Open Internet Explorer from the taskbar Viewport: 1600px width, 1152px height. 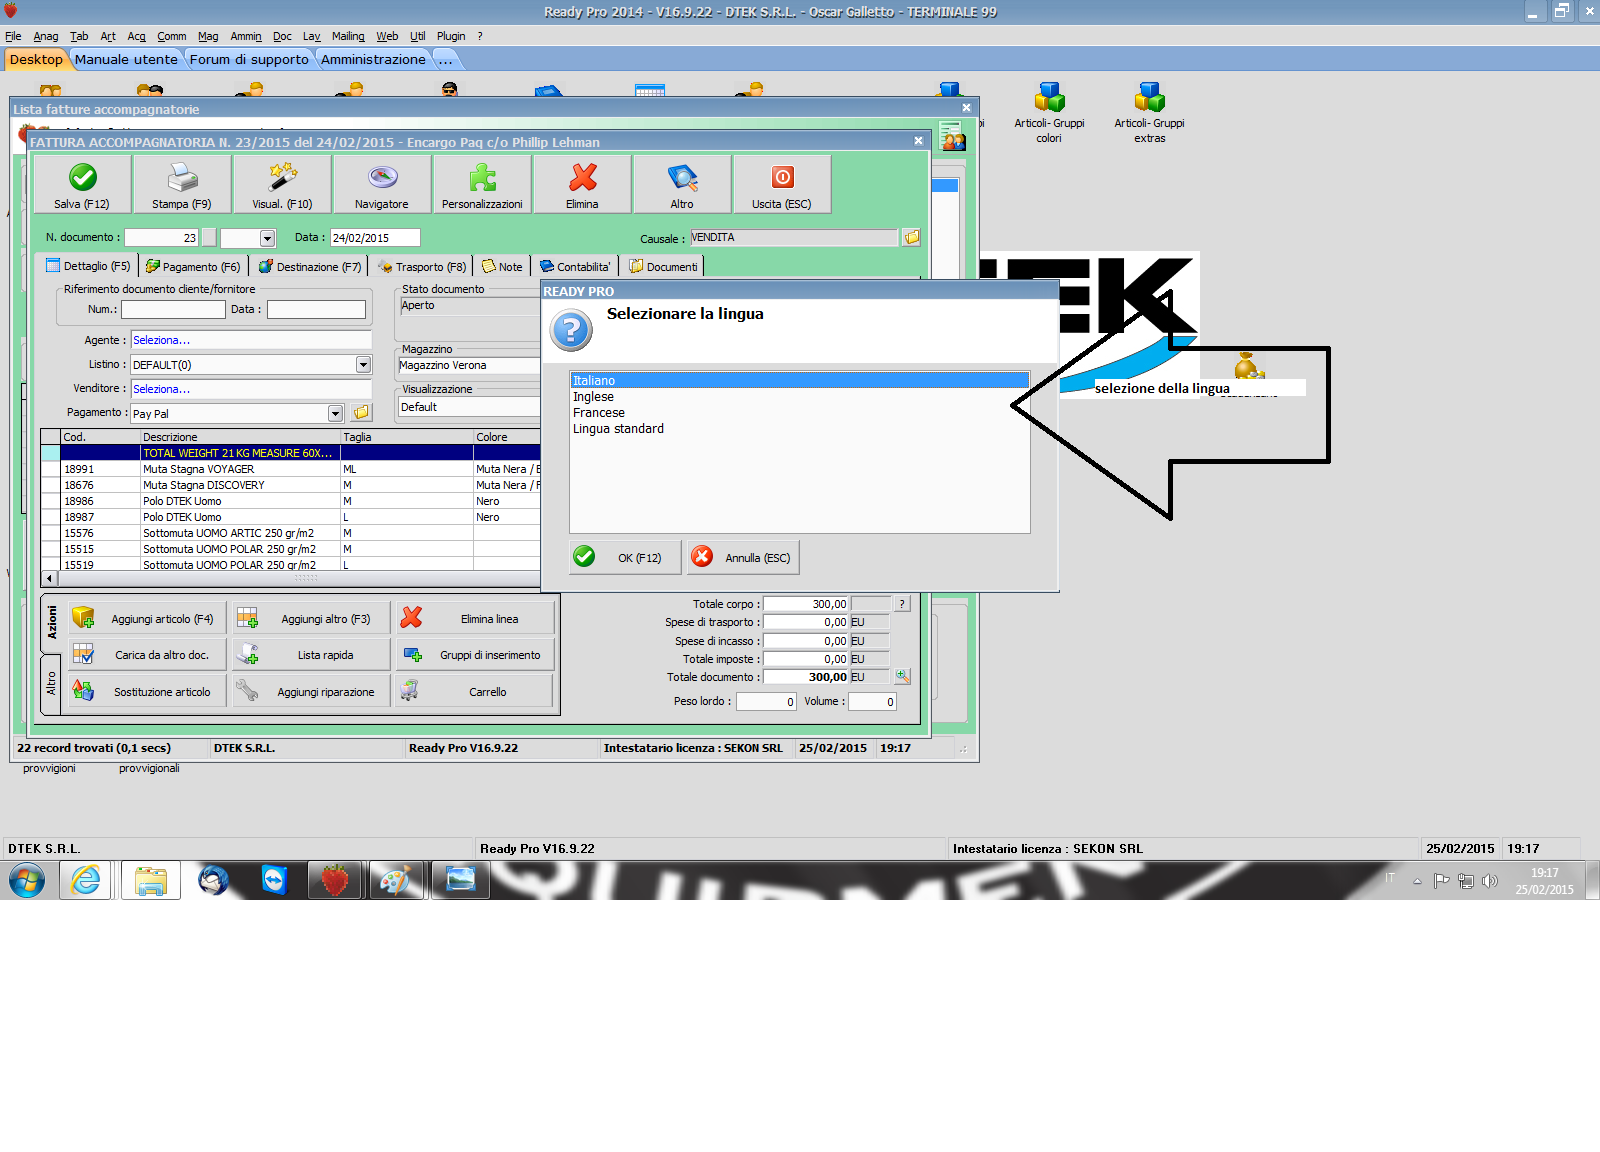coord(86,880)
